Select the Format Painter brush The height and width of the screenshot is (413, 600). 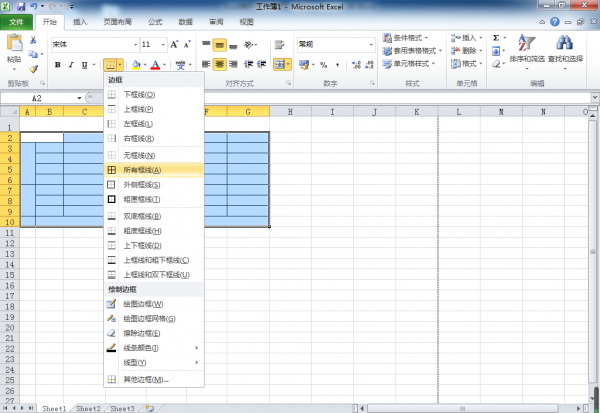click(33, 69)
